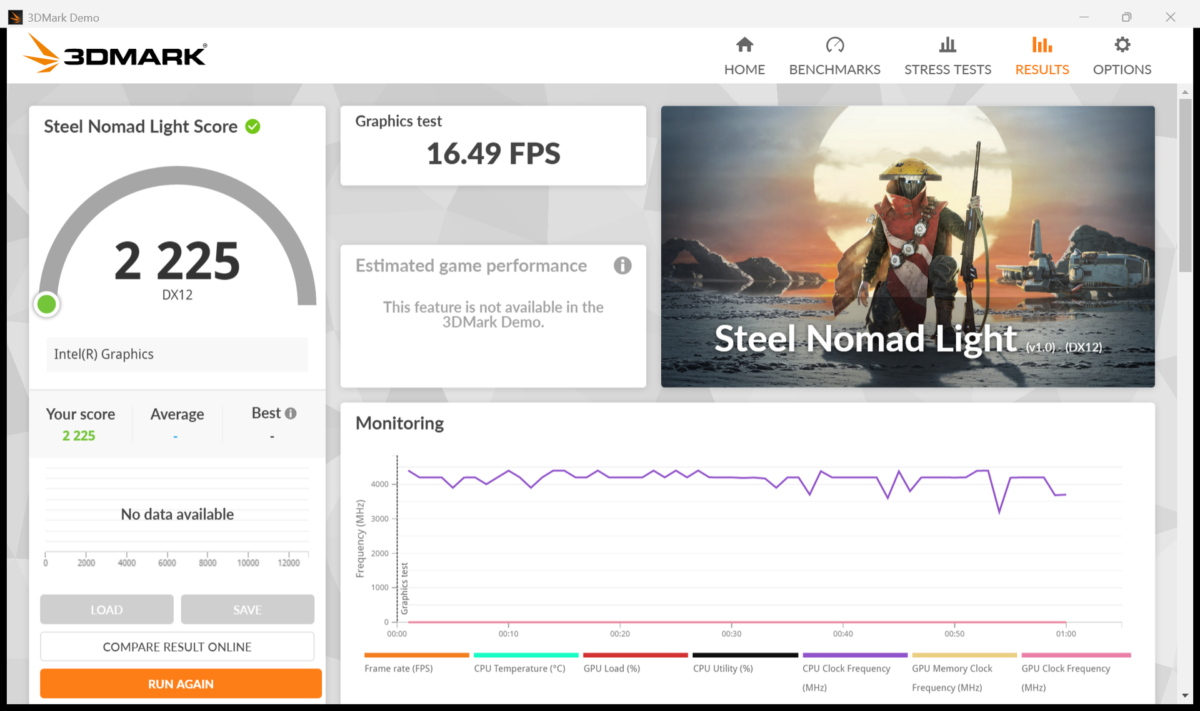Click the DX12 label under score
Viewport: 1200px width, 711px height.
tap(177, 295)
